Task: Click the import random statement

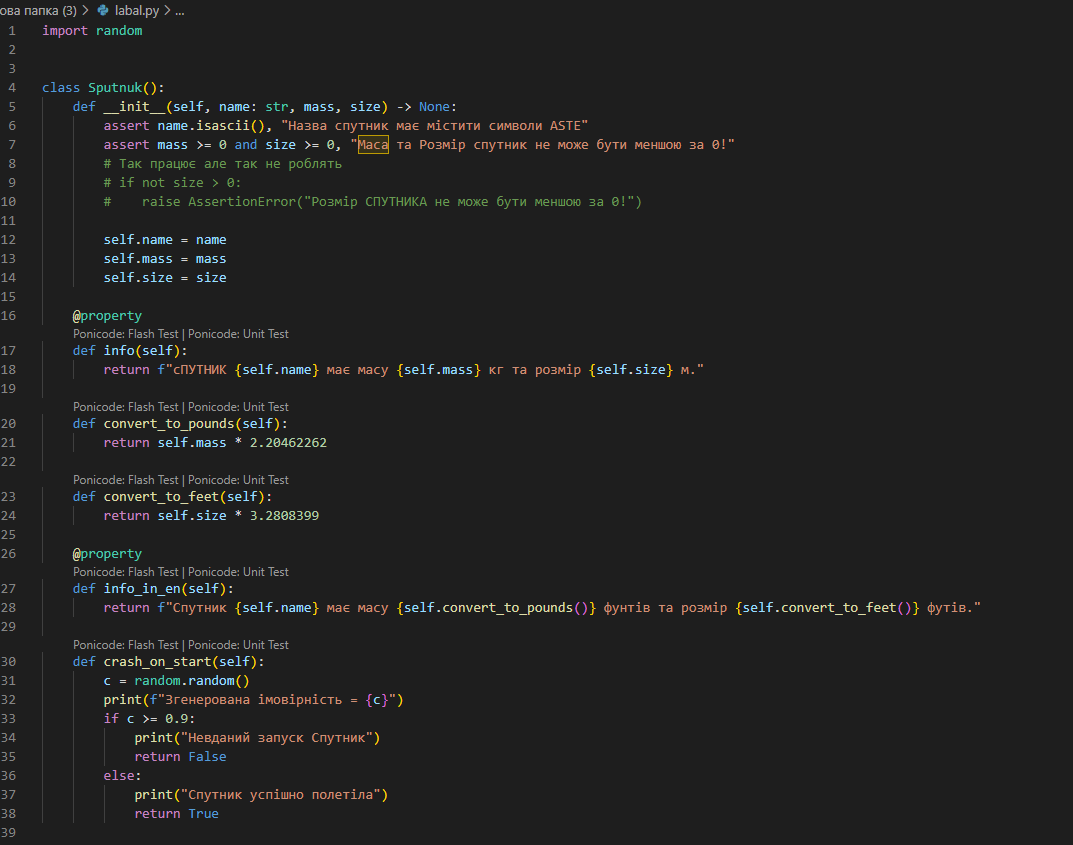Action: pos(91,30)
